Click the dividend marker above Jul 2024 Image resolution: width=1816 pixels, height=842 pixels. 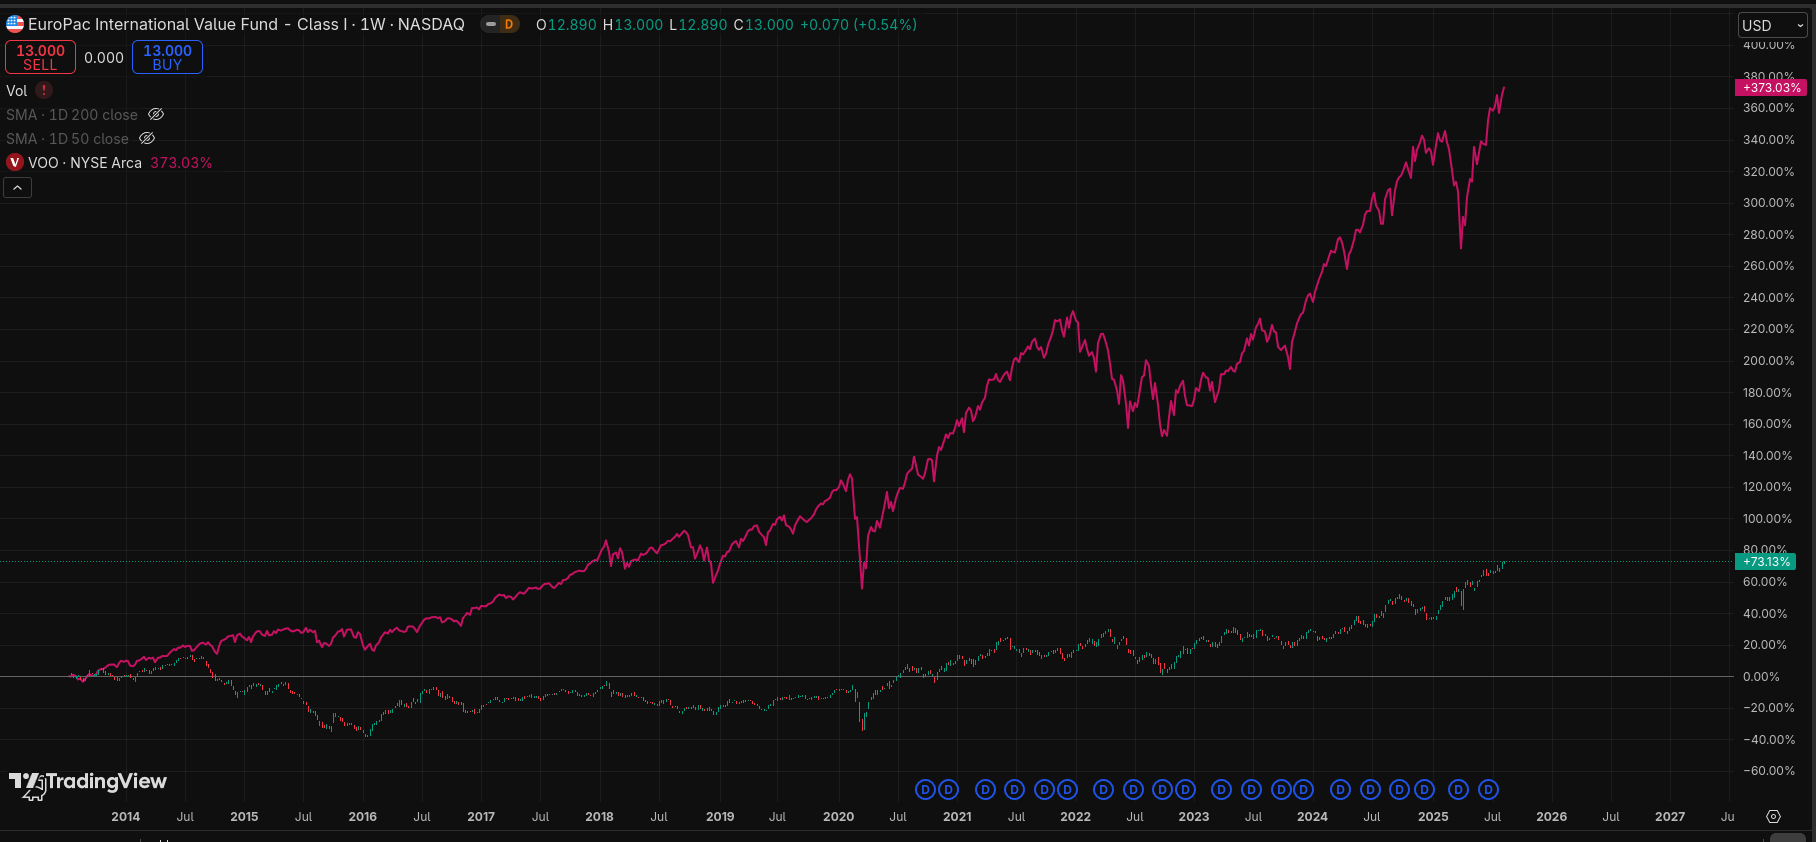(x=1370, y=790)
